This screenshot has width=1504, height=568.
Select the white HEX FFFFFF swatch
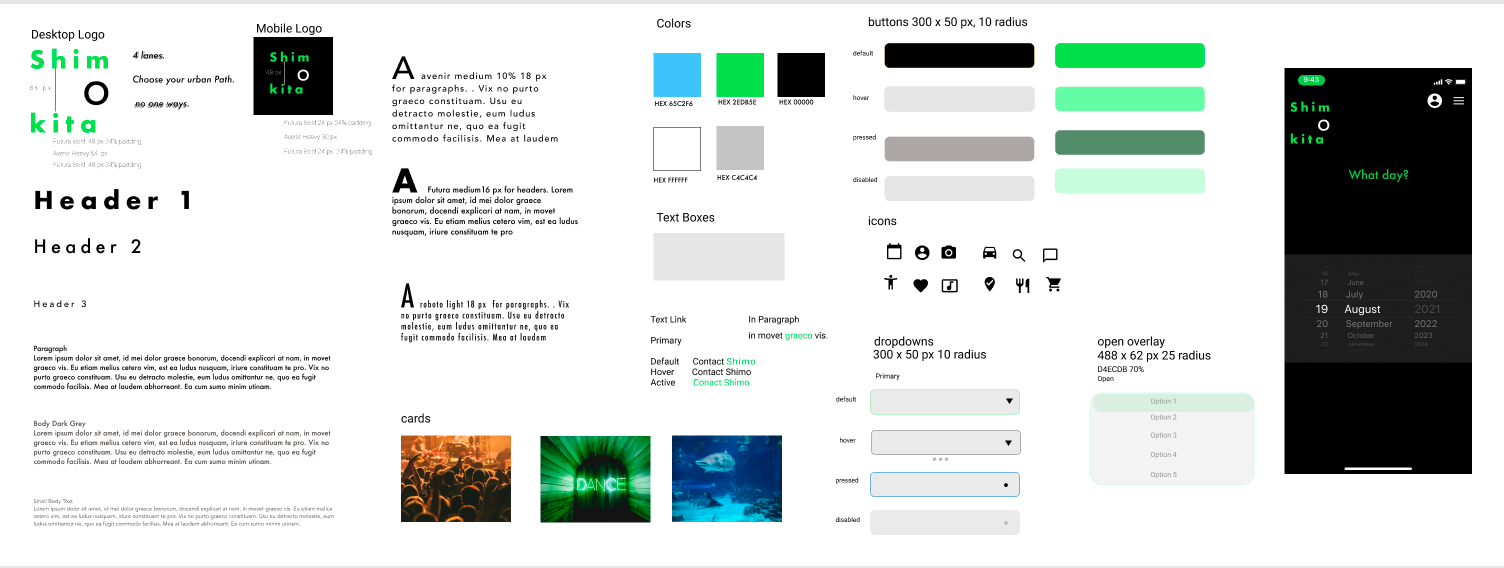677,149
